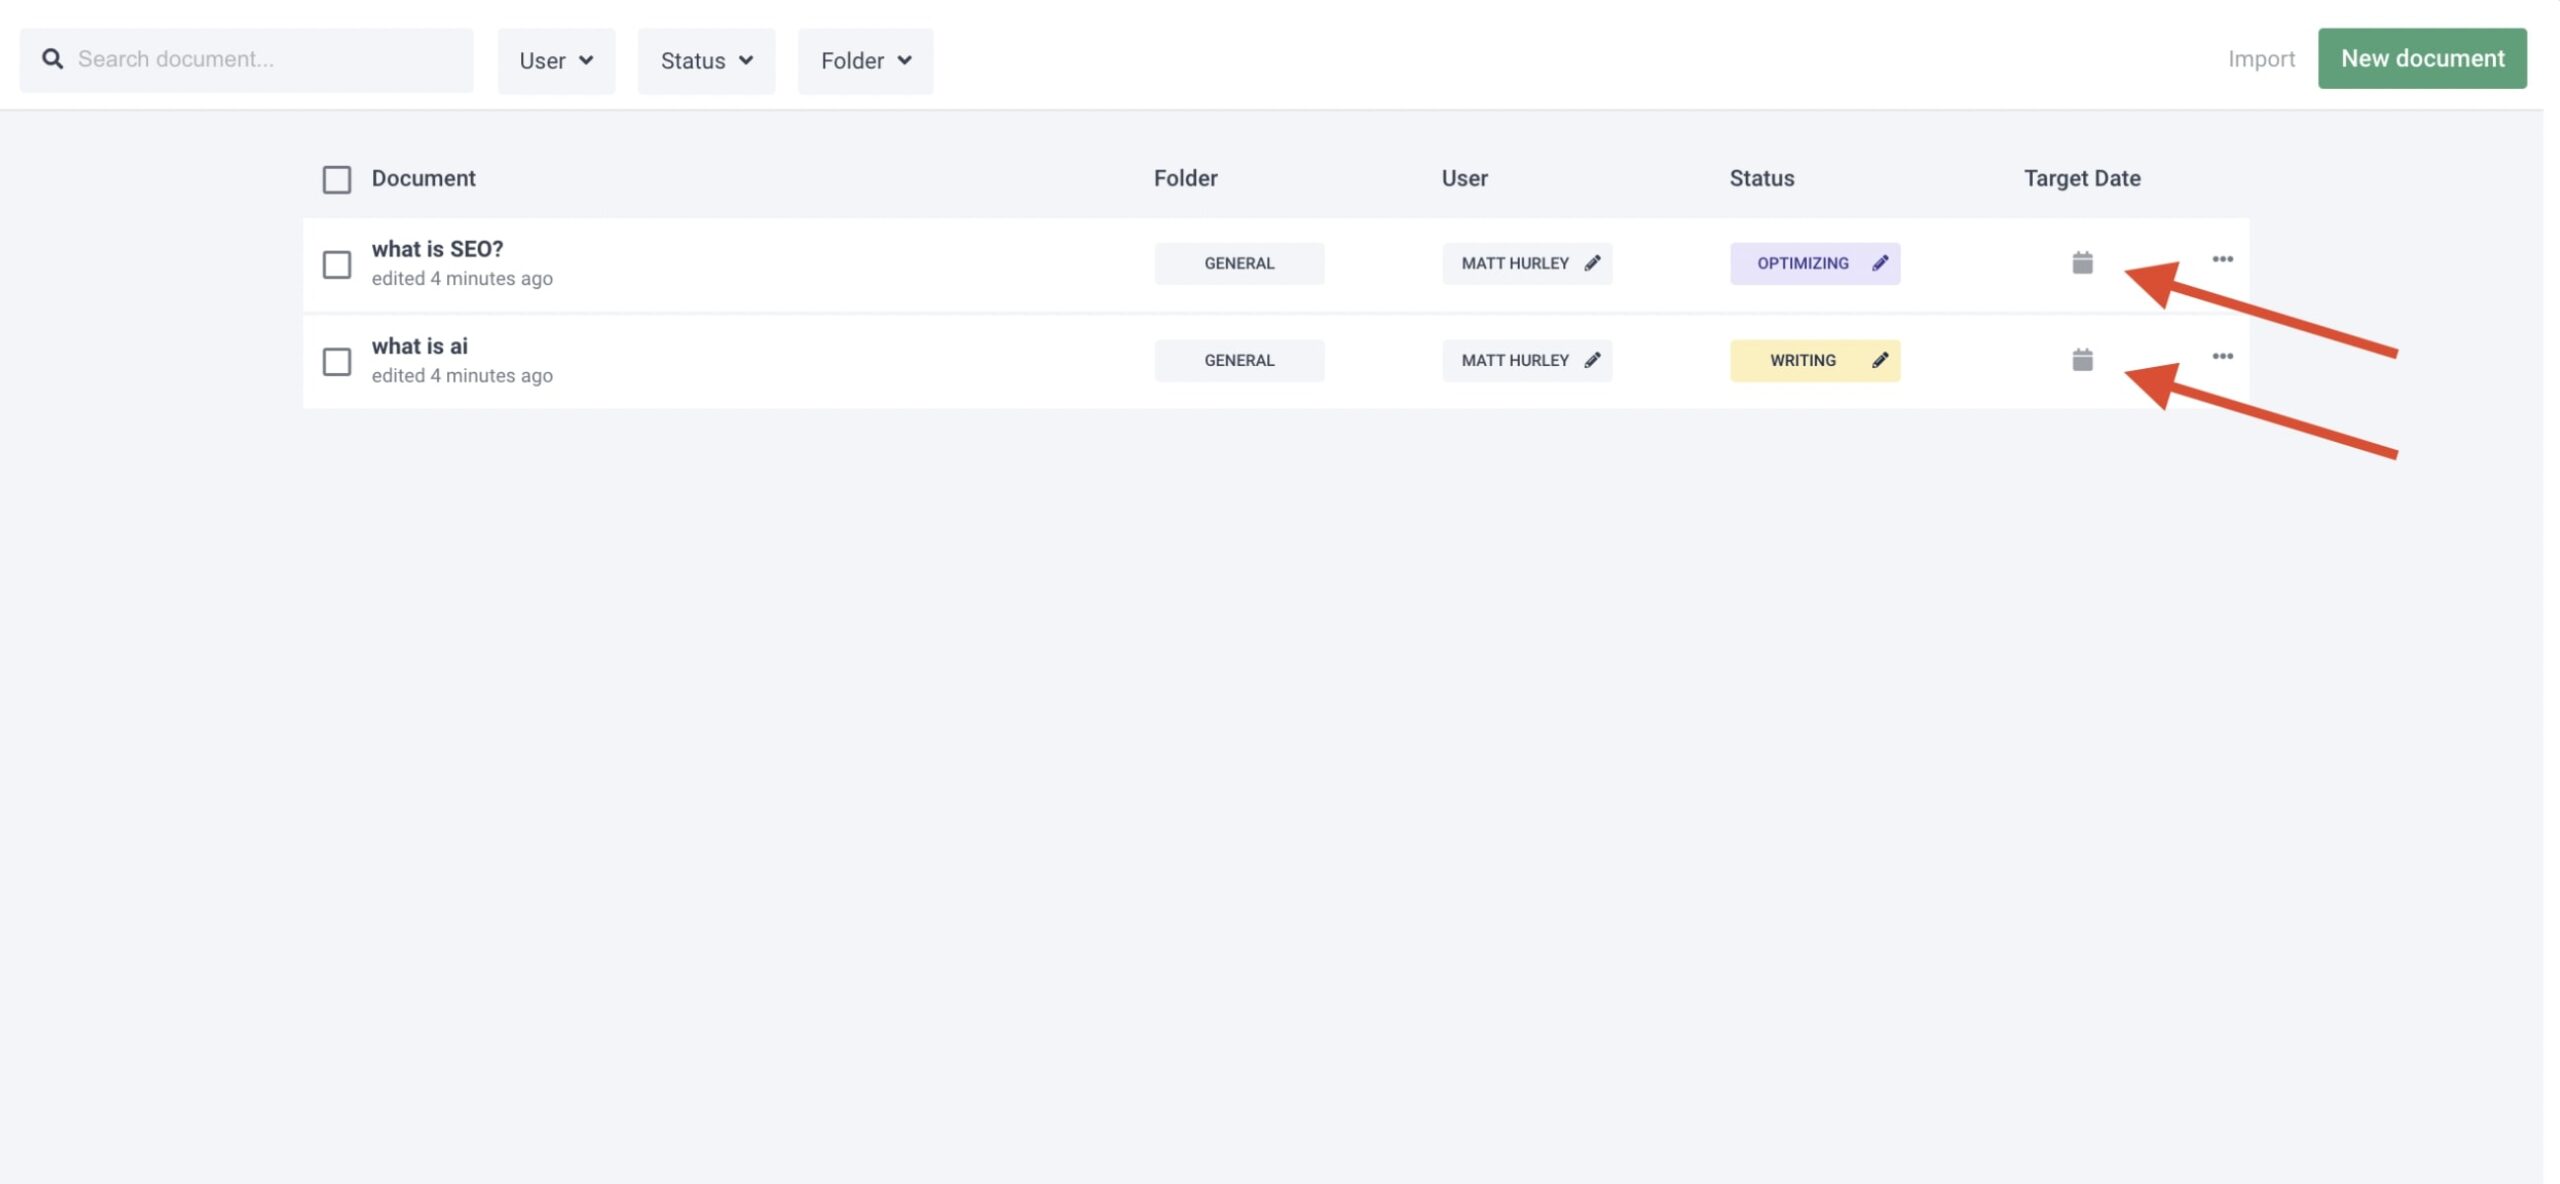Click the Target Date column header
The width and height of the screenshot is (2560, 1184).
pos(2082,179)
